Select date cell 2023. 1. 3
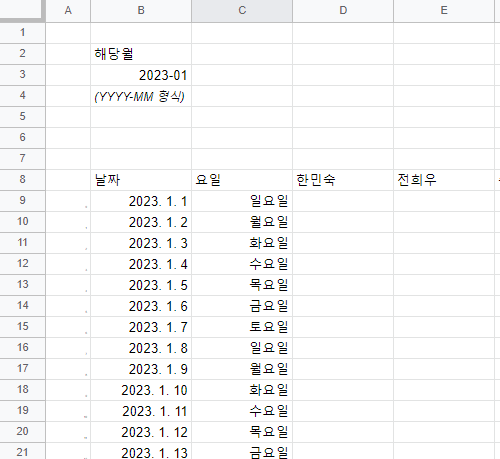Image resolution: width=500 pixels, height=459 pixels. click(x=141, y=243)
